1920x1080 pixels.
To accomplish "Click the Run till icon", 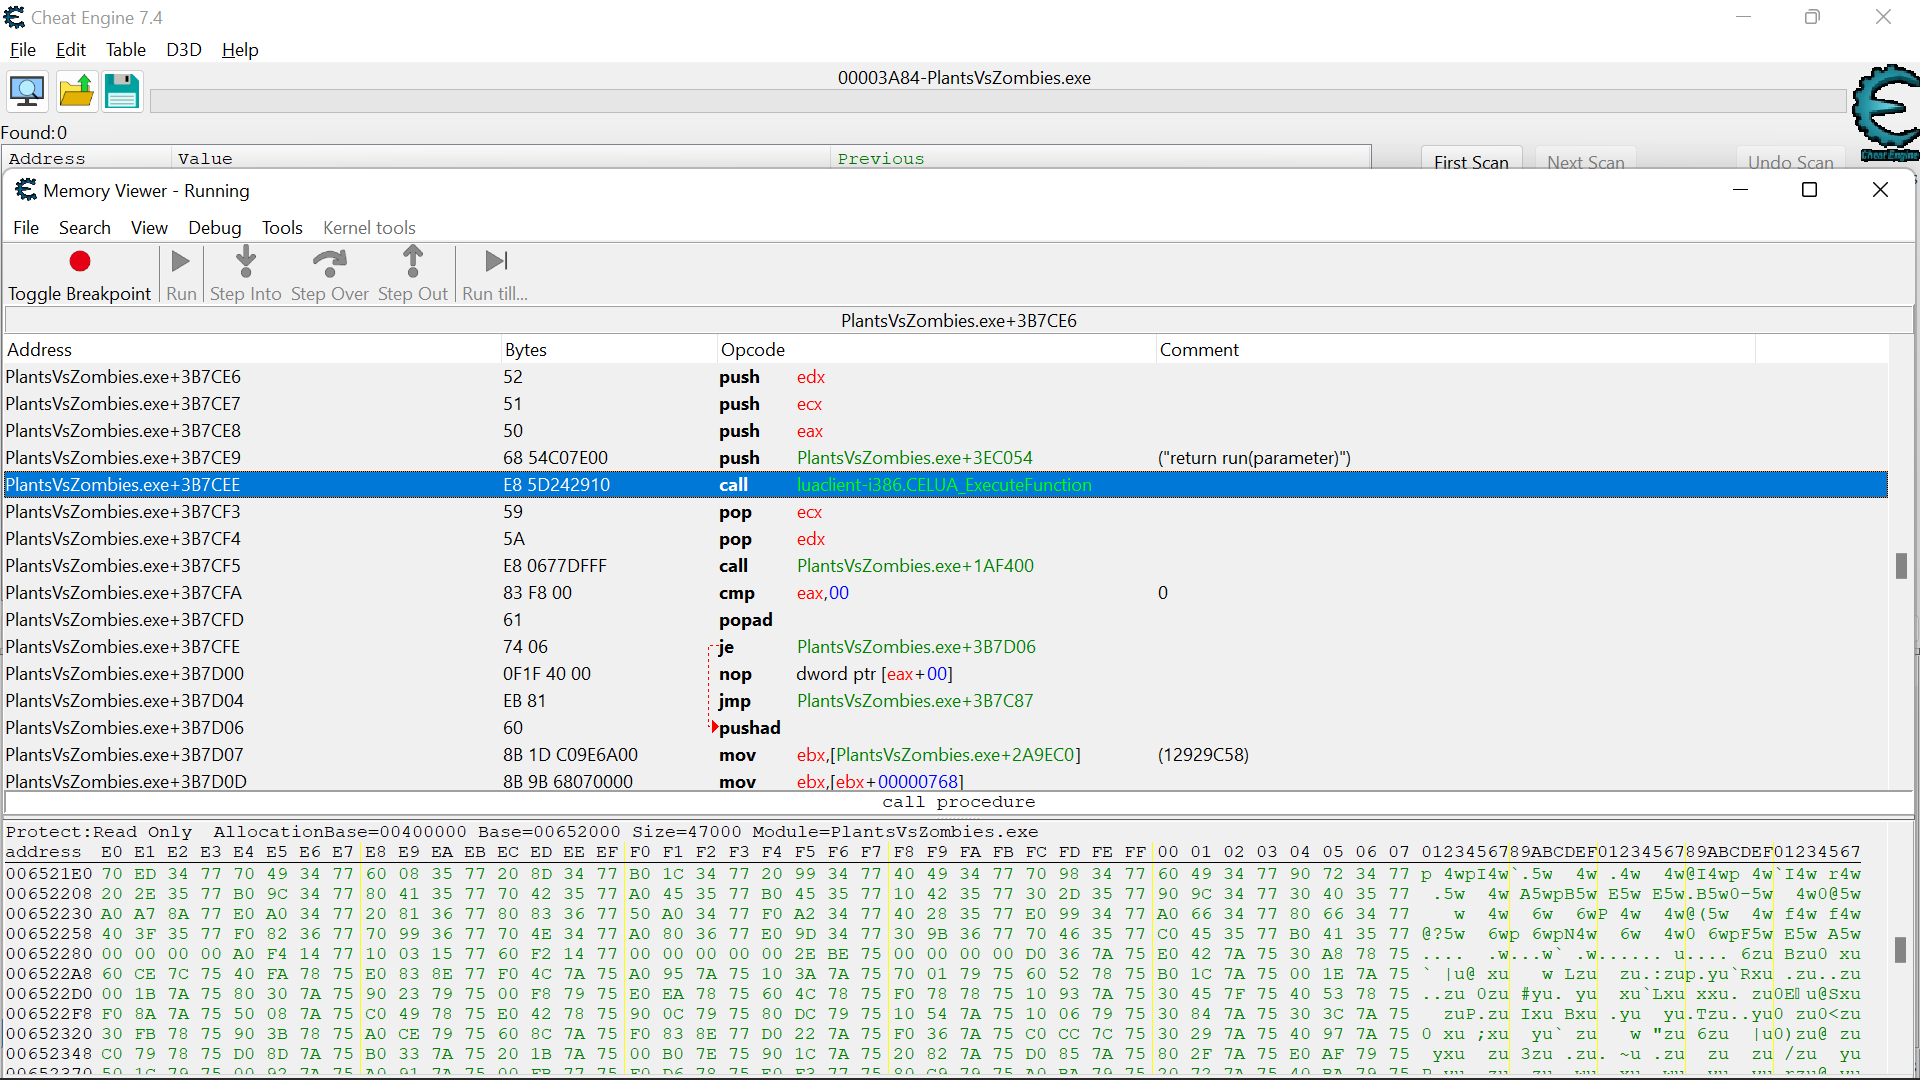I will tap(494, 261).
